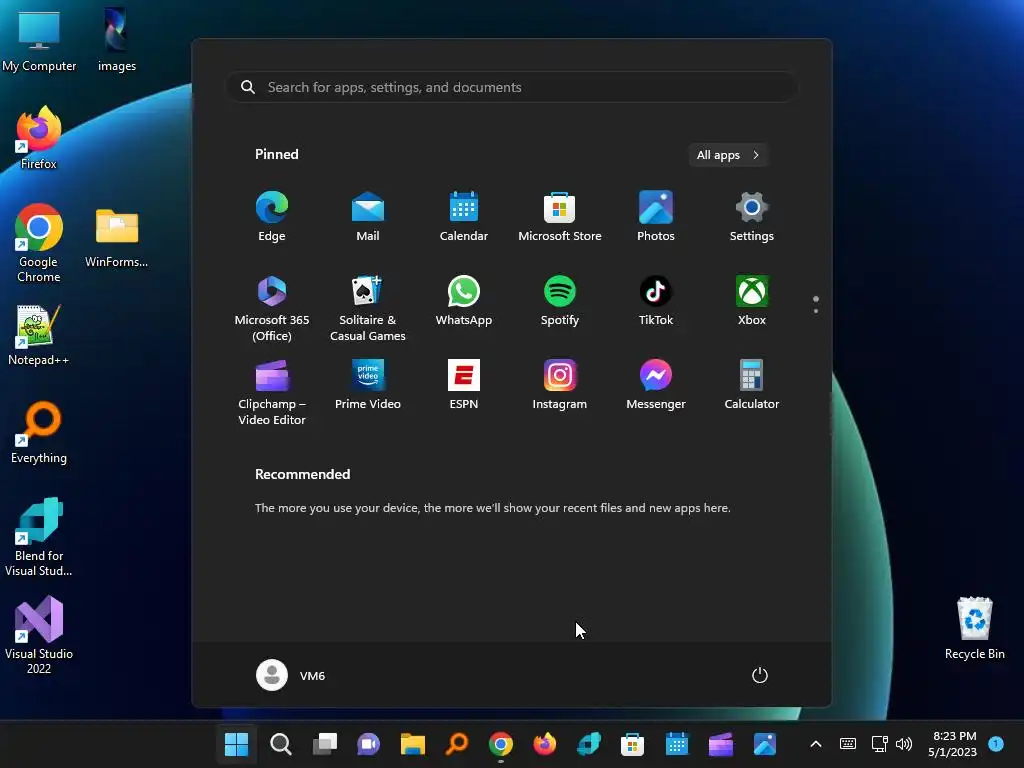
Task: Launch the Mail app
Action: [x=368, y=217]
